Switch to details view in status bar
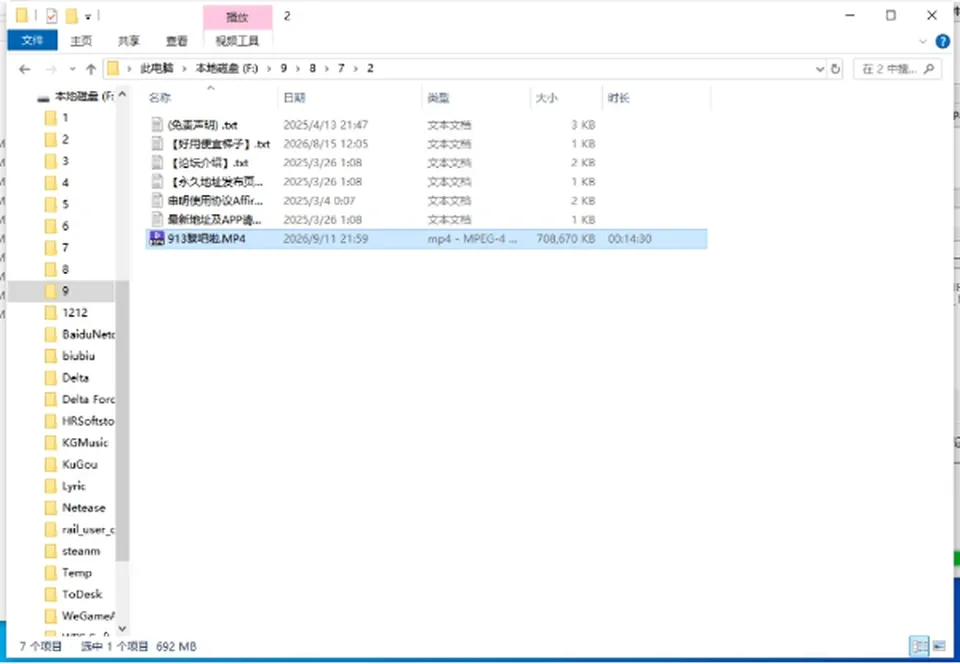960x664 pixels. [x=918, y=646]
